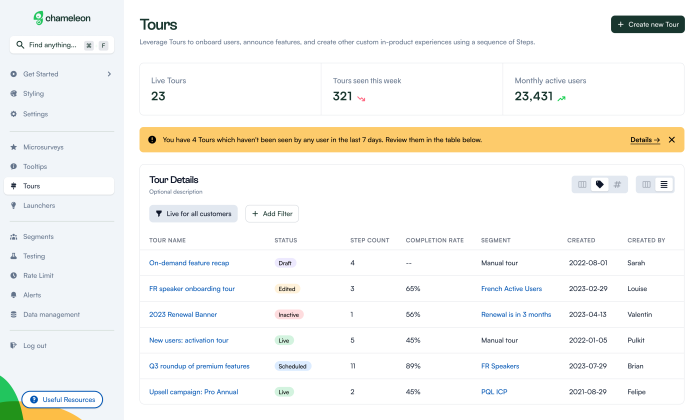Screen dimensions: 700x420
Task: Click Log out in sidebar
Action: [x=35, y=346]
